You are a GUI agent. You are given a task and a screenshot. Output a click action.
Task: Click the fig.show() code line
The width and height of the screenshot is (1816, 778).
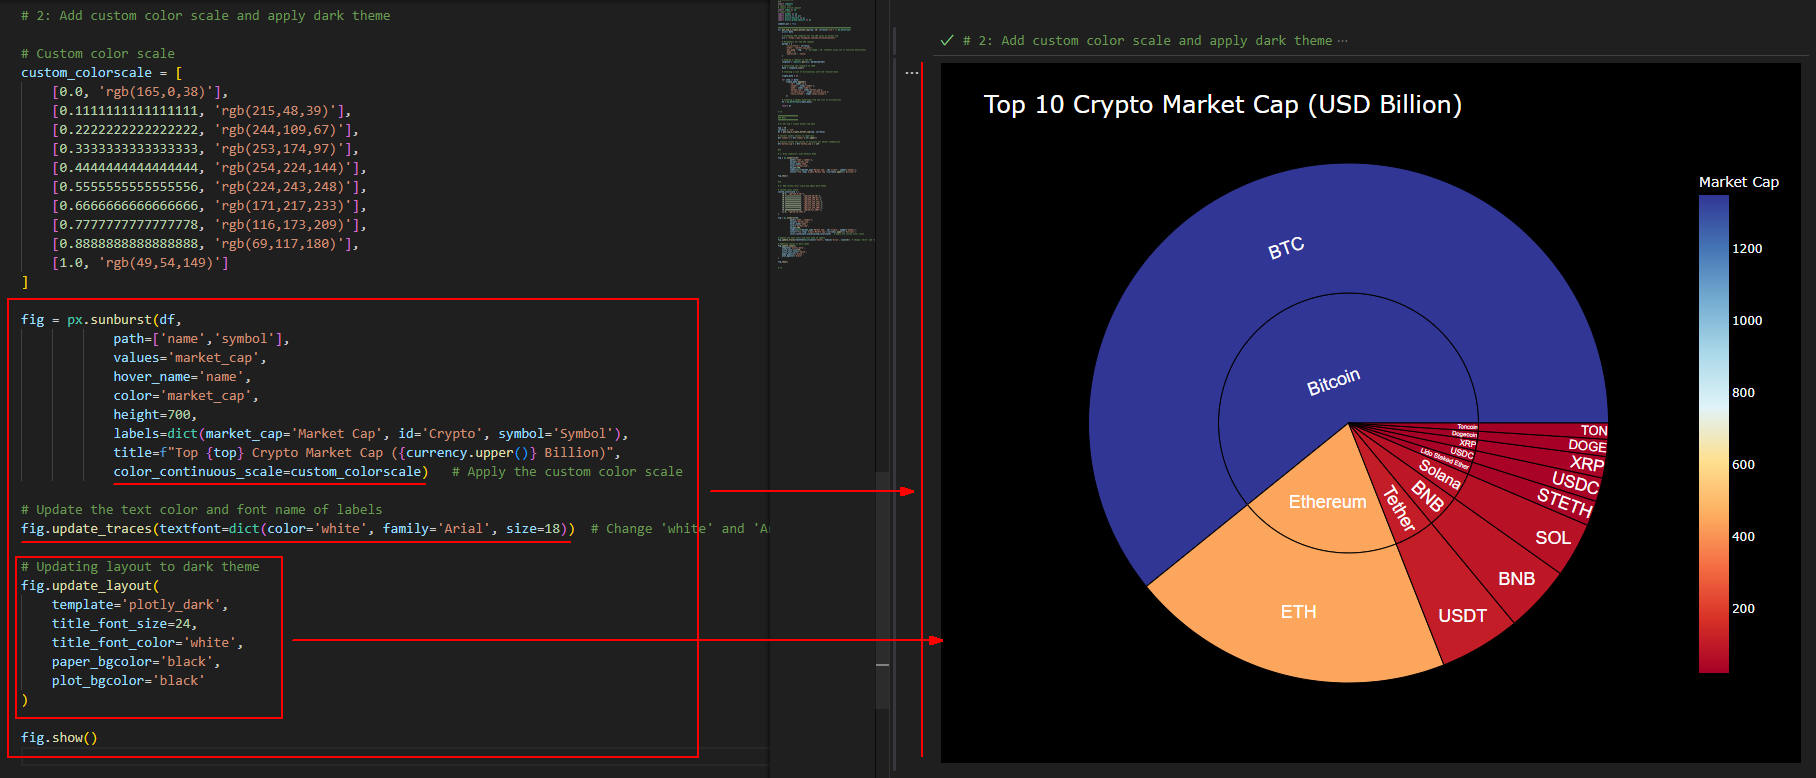coord(59,738)
